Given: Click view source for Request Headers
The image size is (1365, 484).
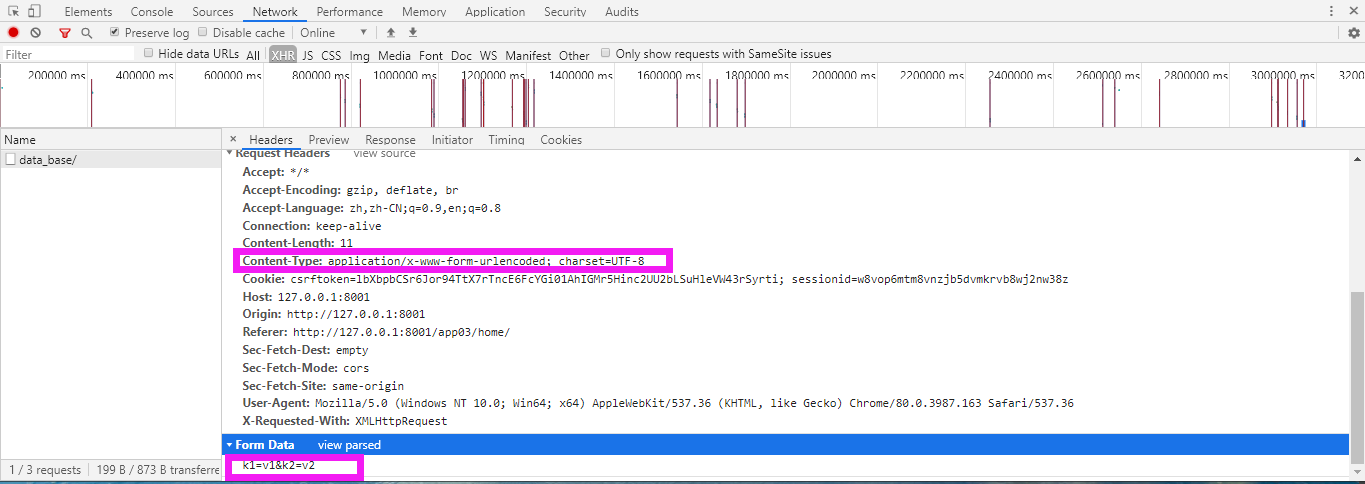Looking at the screenshot, I should point(384,154).
